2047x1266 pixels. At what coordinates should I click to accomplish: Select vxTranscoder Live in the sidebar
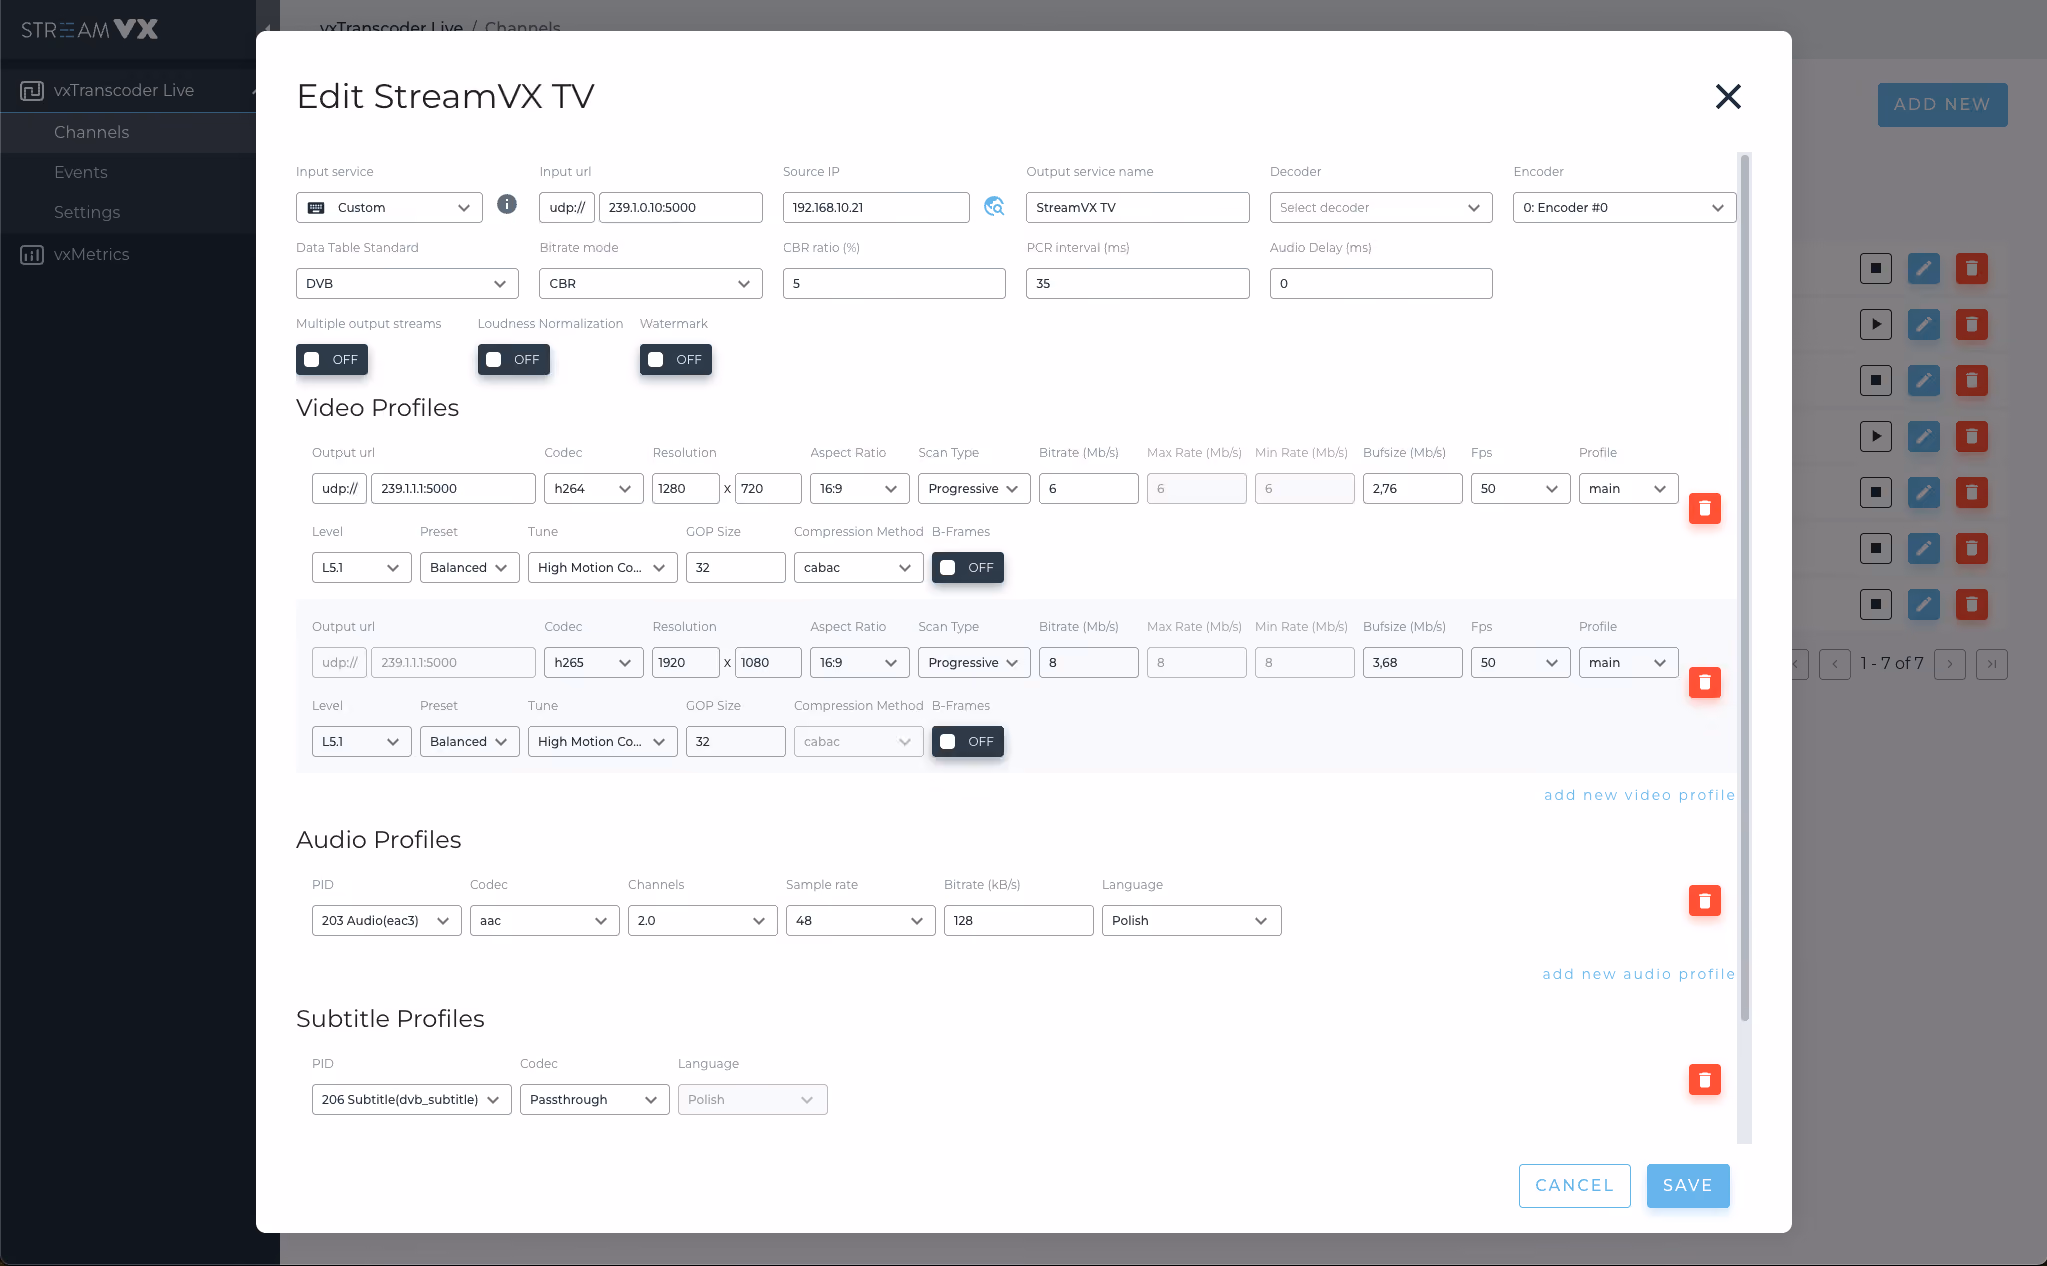124,90
